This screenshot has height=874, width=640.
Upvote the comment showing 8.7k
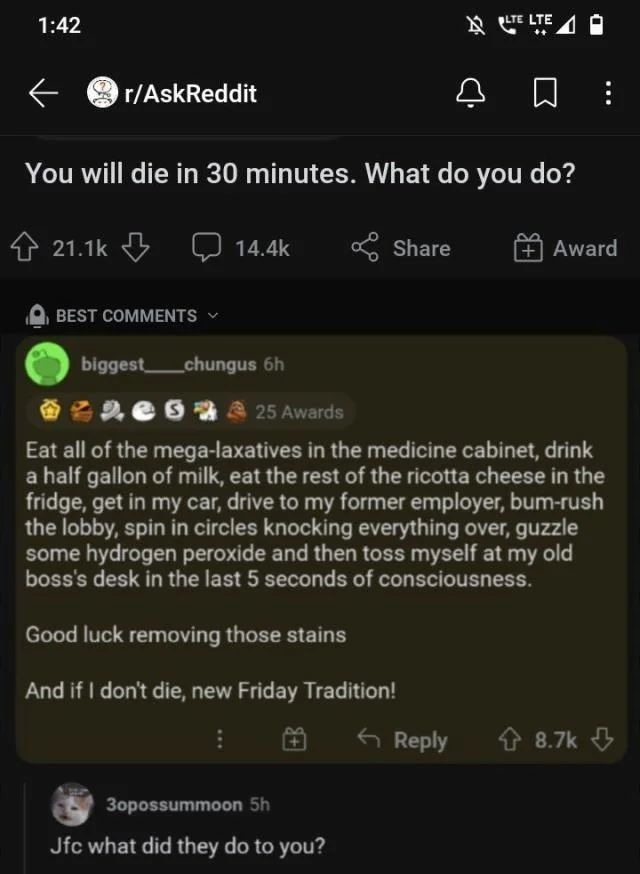(510, 740)
